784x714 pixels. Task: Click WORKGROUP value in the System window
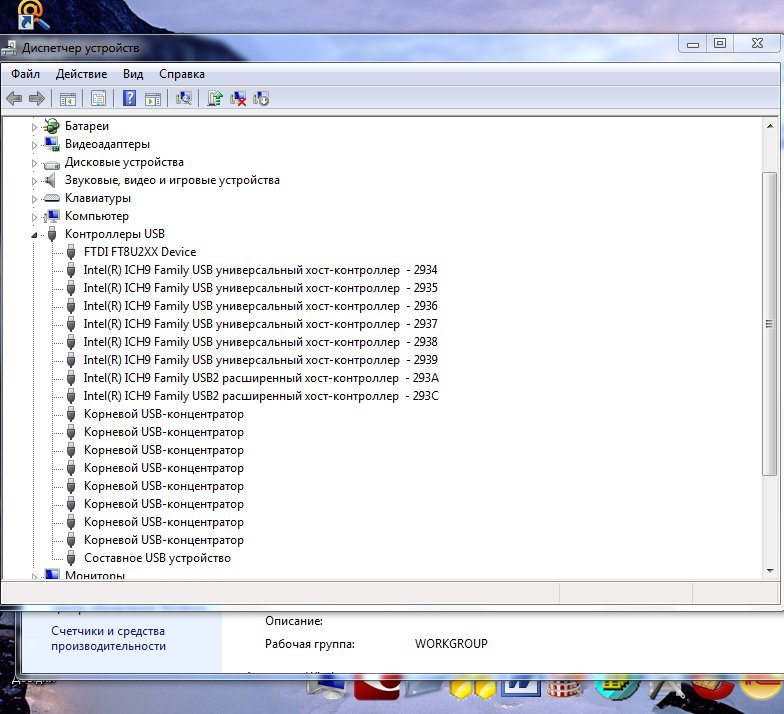coord(451,644)
